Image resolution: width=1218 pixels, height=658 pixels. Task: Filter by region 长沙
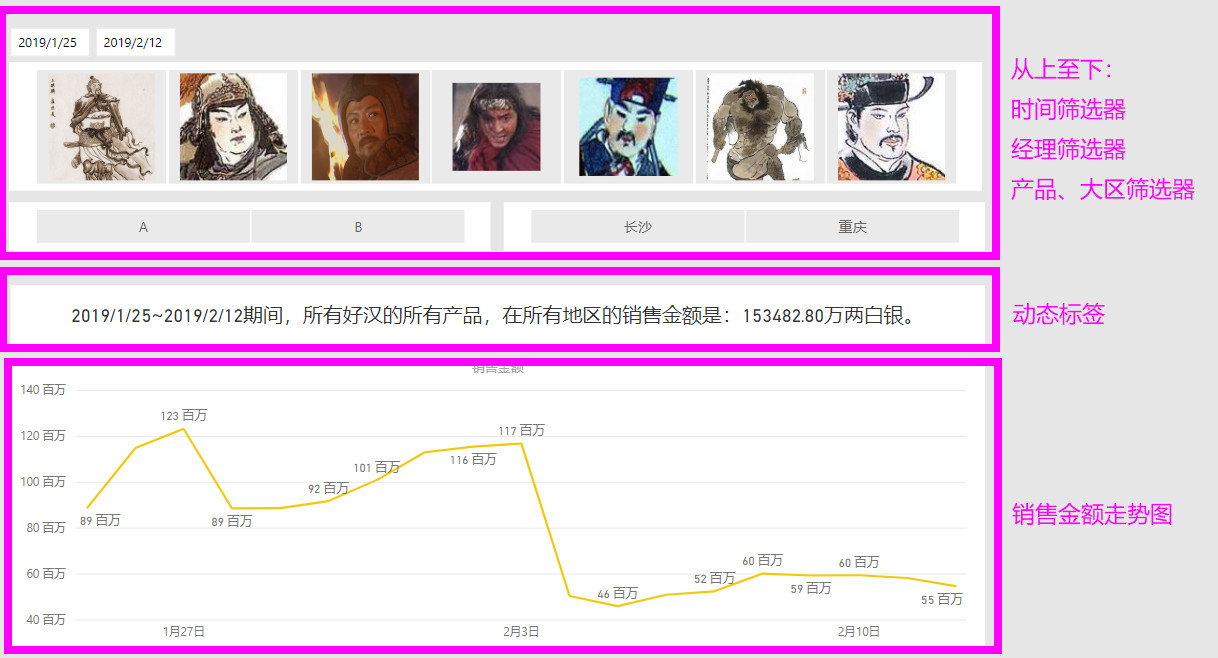click(x=638, y=227)
